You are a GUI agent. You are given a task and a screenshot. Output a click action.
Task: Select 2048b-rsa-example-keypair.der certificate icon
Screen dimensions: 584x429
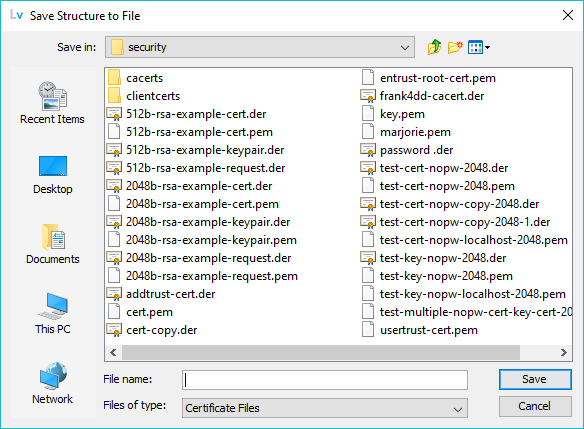(x=114, y=222)
